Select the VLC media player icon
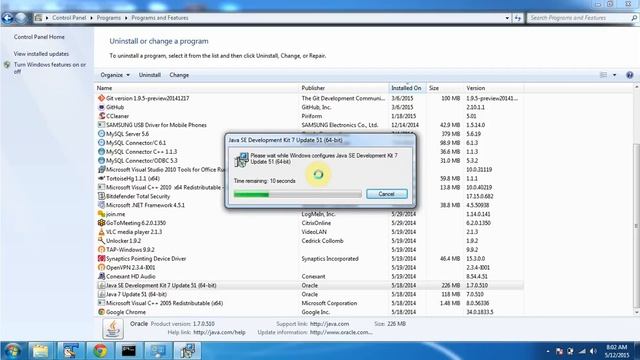 (x=101, y=232)
